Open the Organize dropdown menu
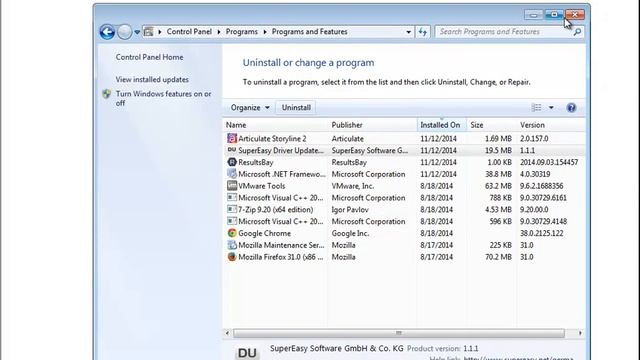This screenshot has height=360, width=640. 250,108
